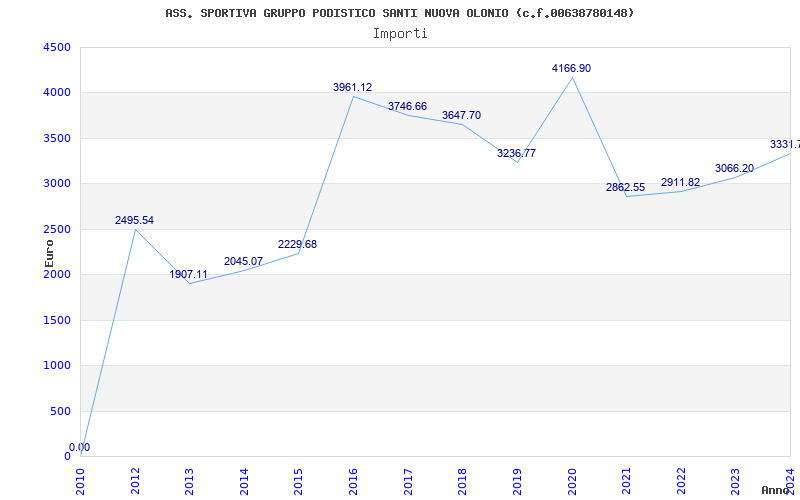Click the 2015 year axis label
This screenshot has width=800, height=500.
coord(299,482)
